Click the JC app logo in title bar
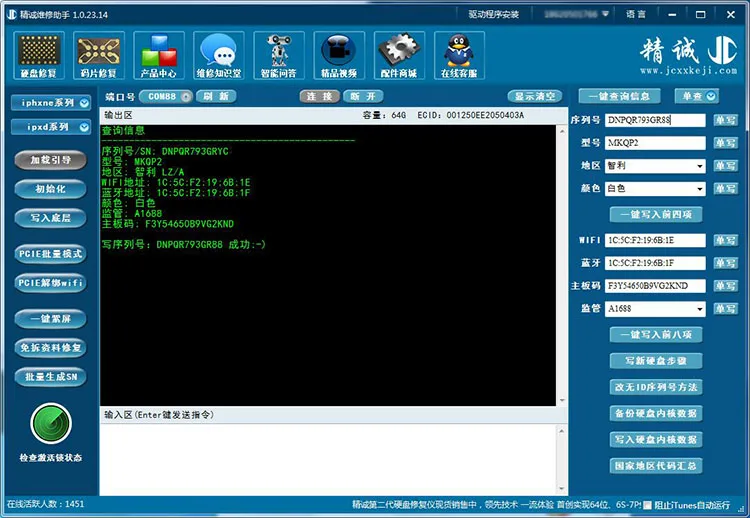This screenshot has height=518, width=750. pos(12,14)
